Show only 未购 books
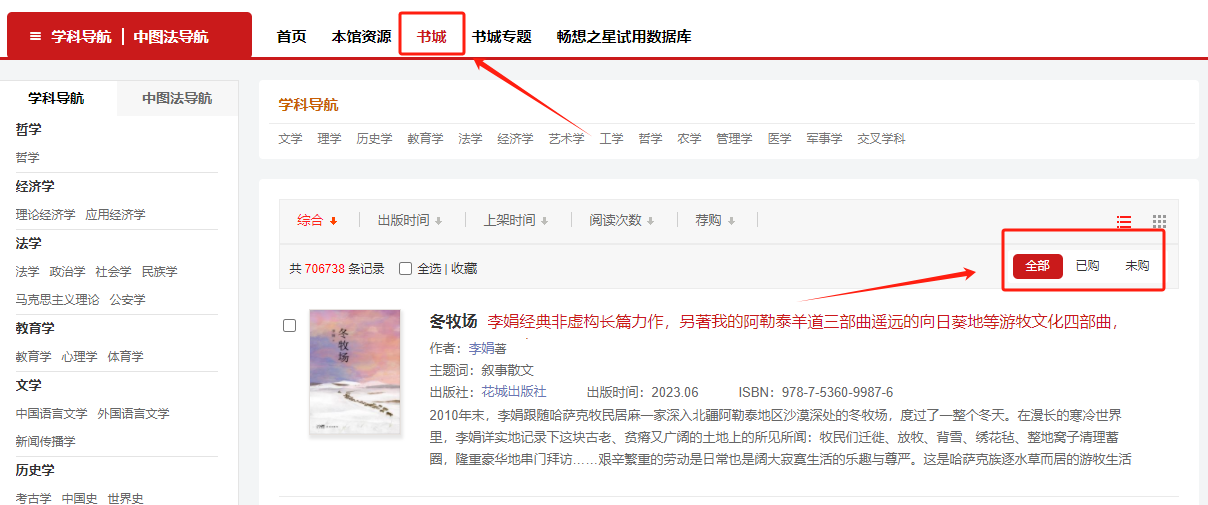 tap(1137, 266)
